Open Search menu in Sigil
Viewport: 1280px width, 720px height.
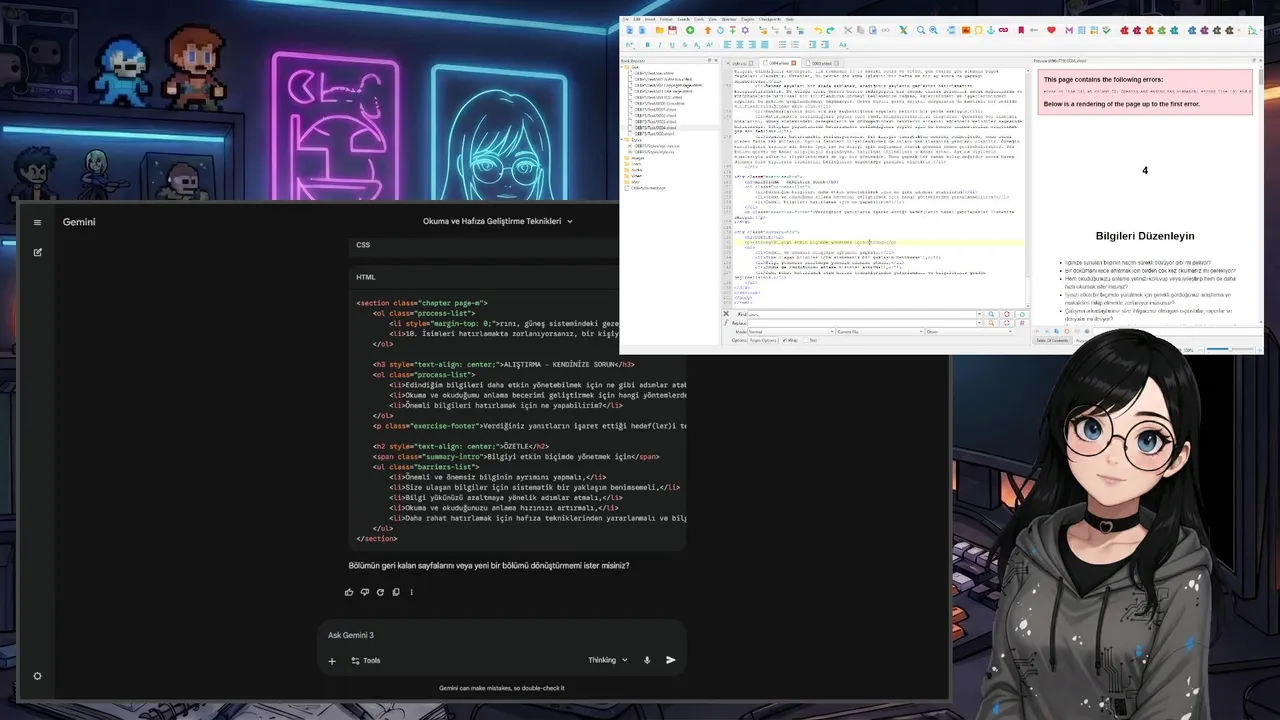point(683,19)
